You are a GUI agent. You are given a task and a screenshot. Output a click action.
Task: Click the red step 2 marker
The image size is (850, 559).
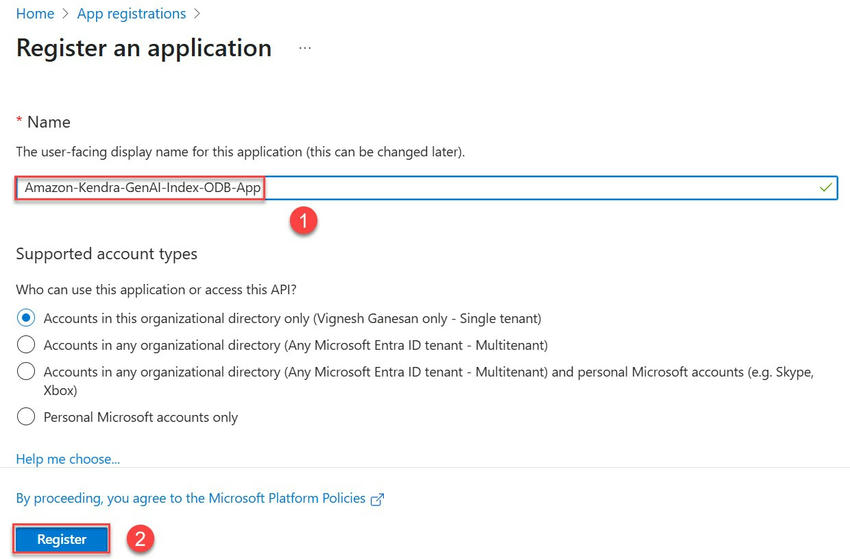coord(141,539)
